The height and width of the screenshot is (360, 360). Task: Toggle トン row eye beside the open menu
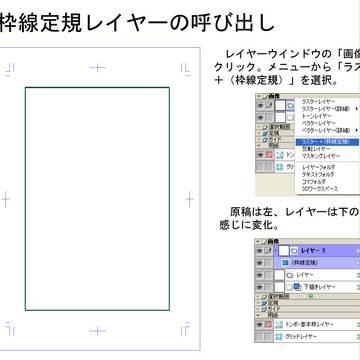(260, 155)
